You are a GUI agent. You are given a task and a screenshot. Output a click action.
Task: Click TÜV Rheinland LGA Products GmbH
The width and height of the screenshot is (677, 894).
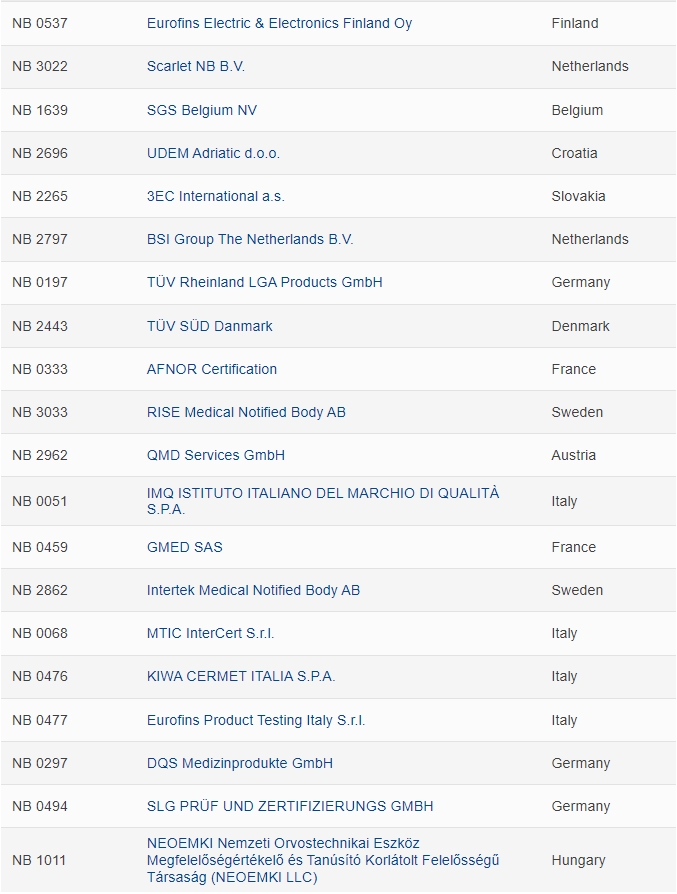pos(264,282)
